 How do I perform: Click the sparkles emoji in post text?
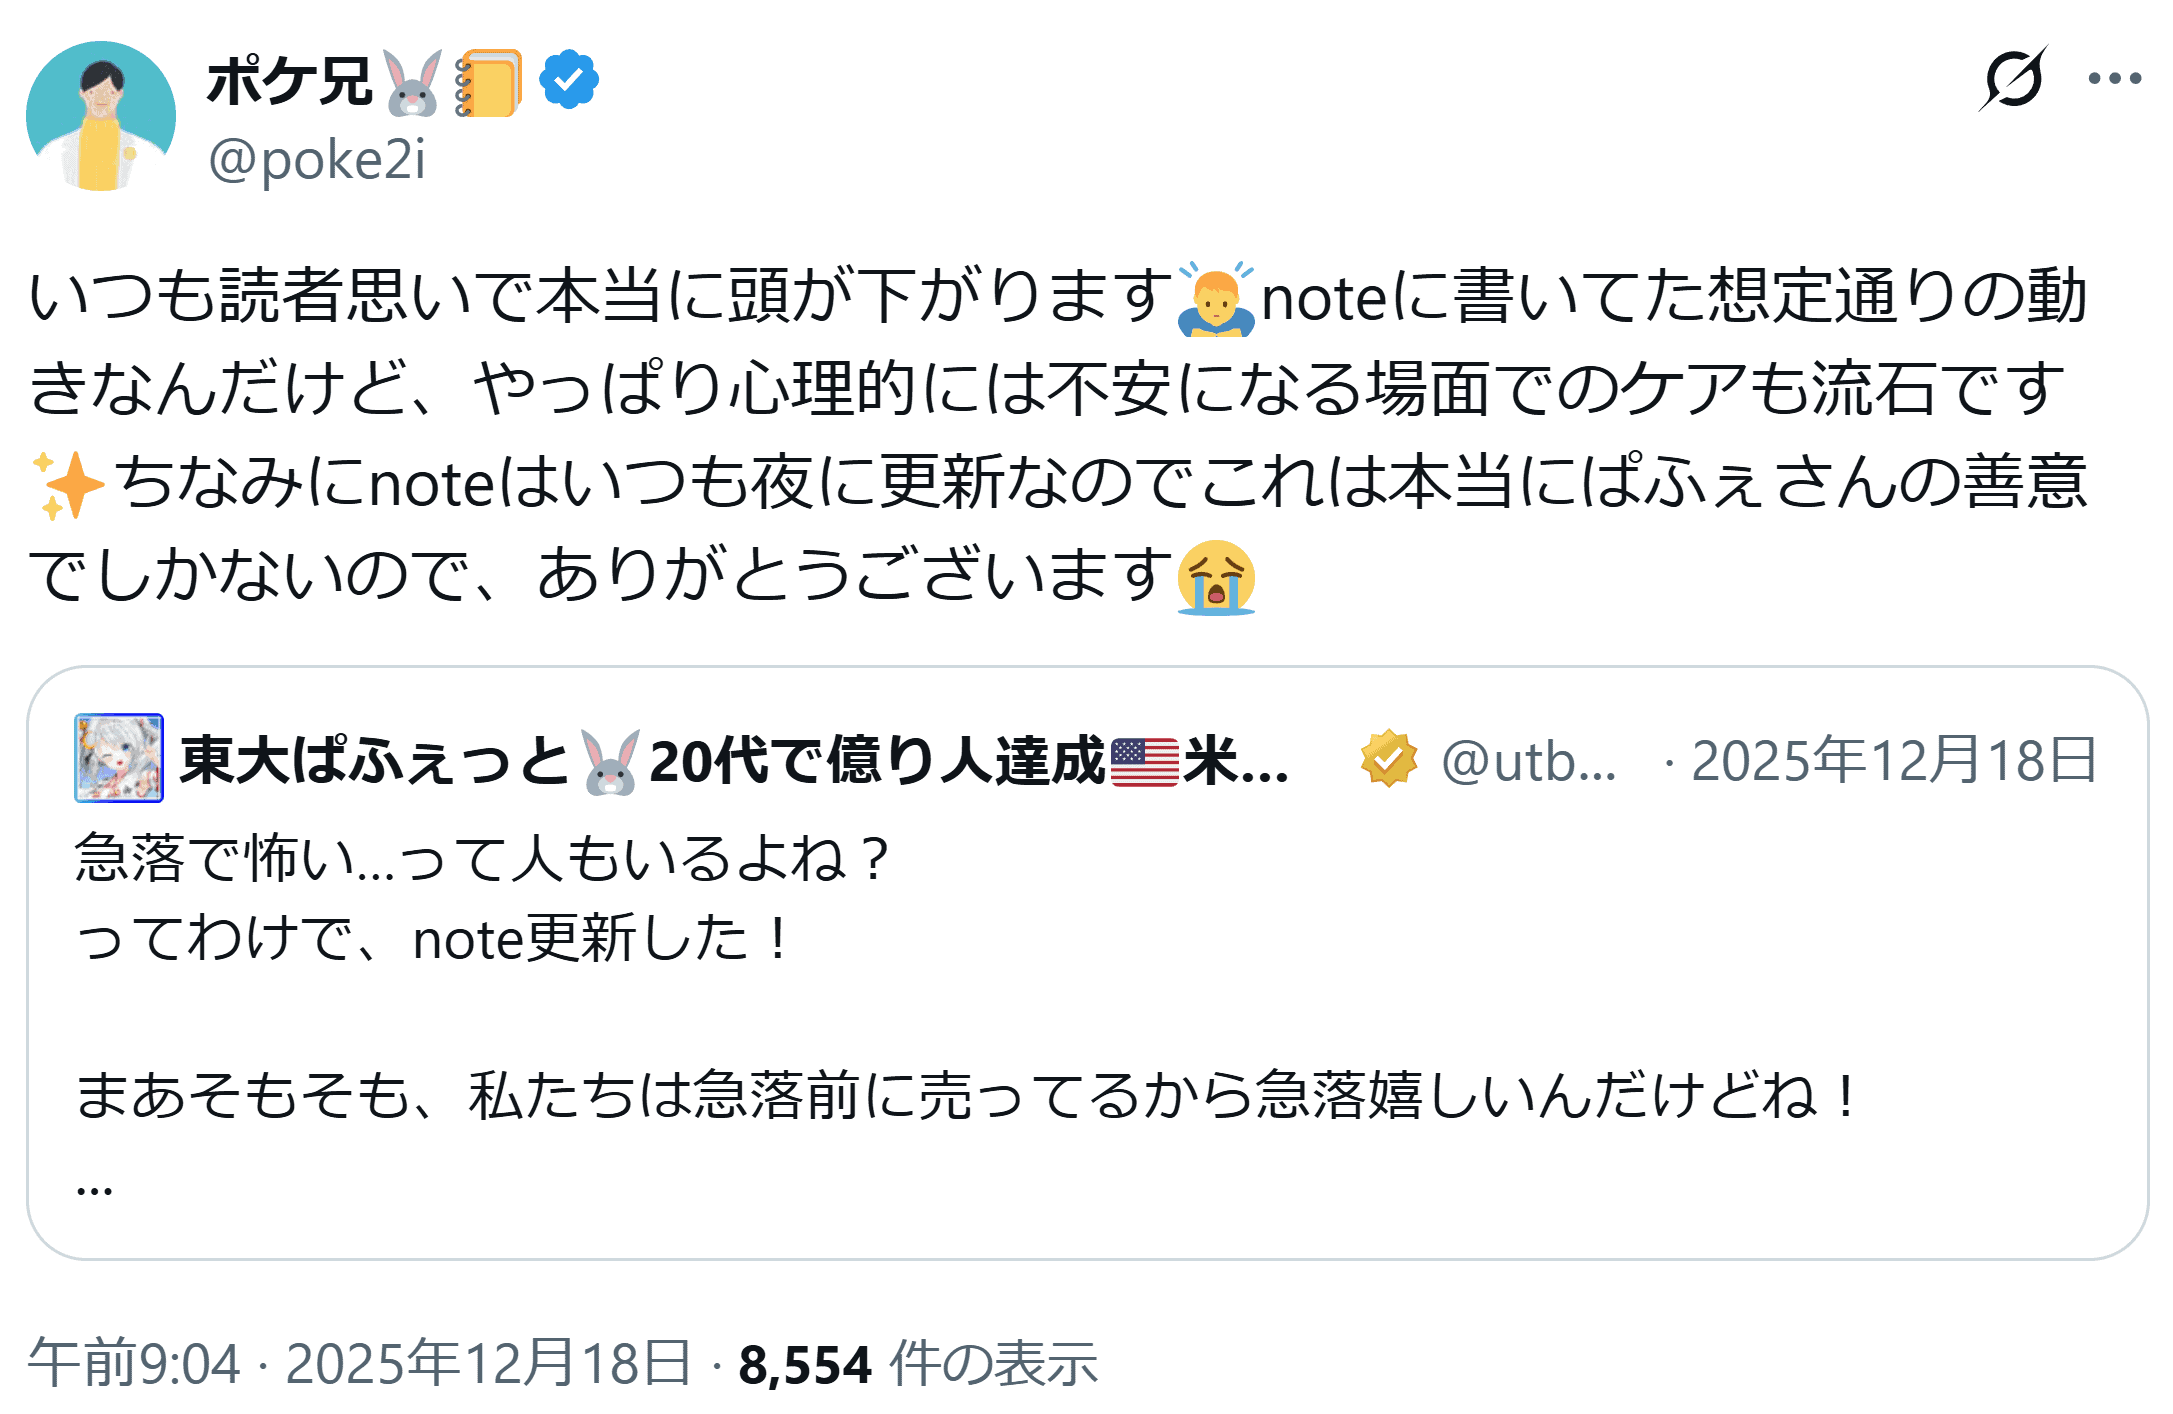click(x=68, y=486)
